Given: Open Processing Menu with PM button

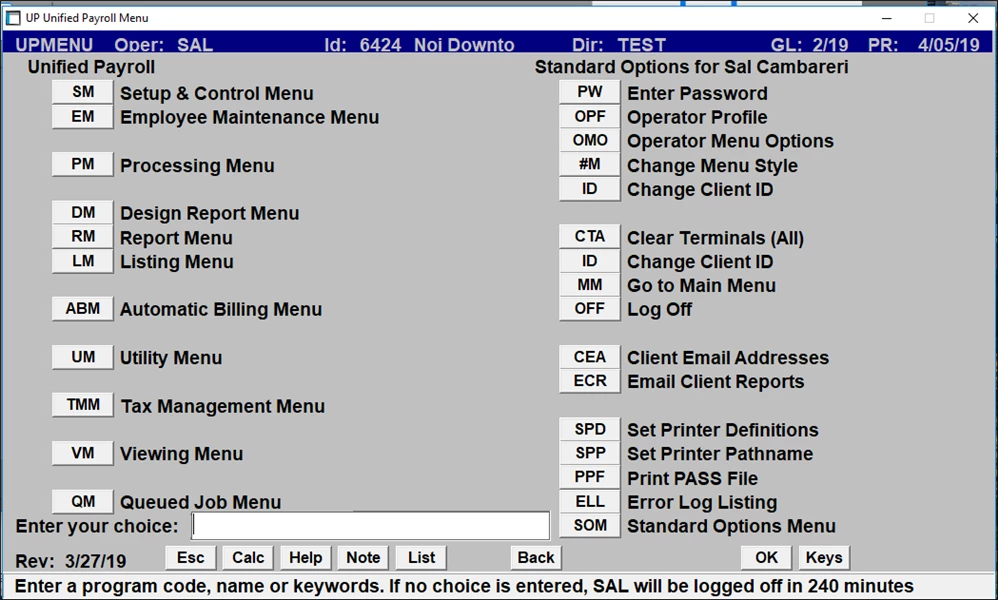Looking at the screenshot, I should 83,164.
